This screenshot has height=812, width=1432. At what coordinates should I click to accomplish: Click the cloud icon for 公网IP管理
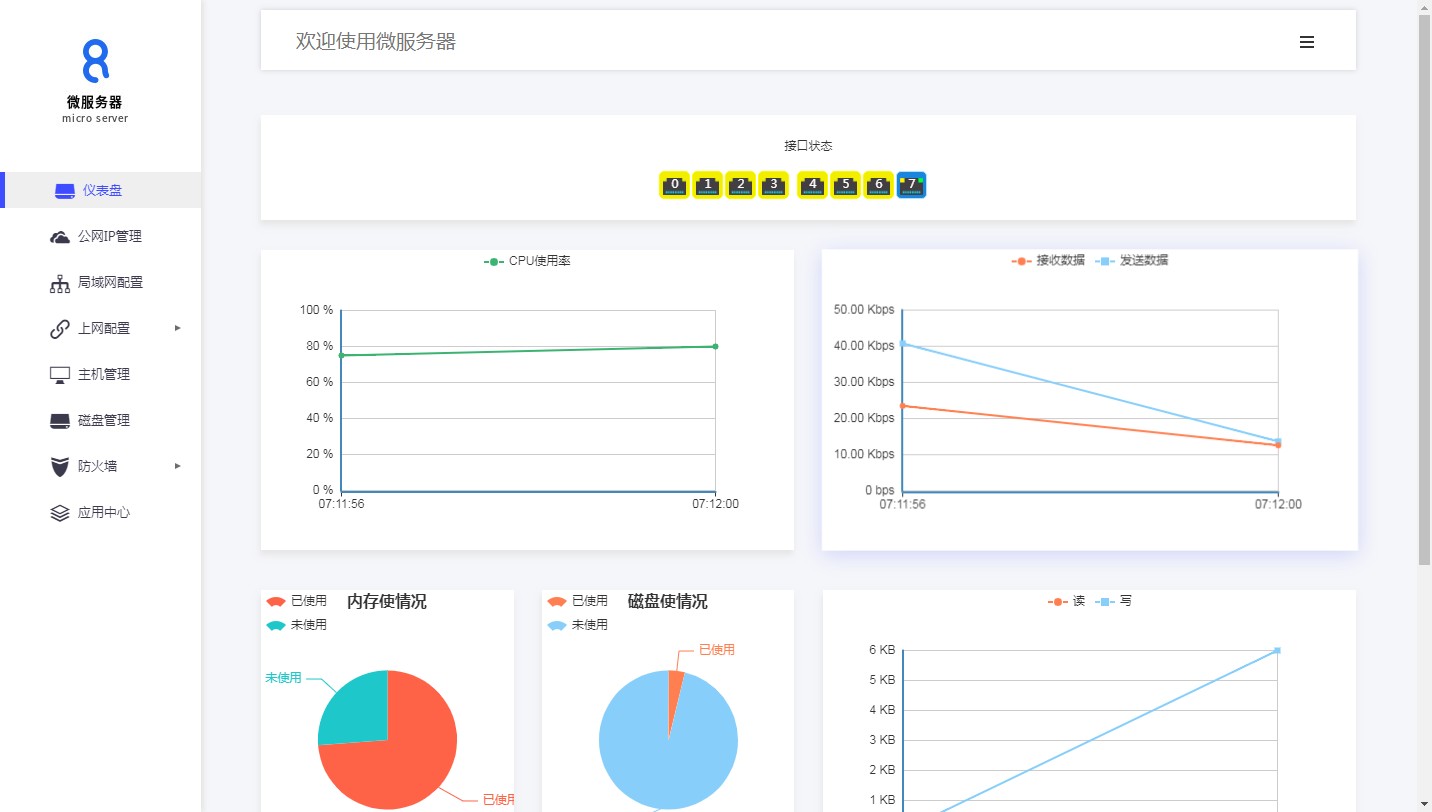coord(60,237)
